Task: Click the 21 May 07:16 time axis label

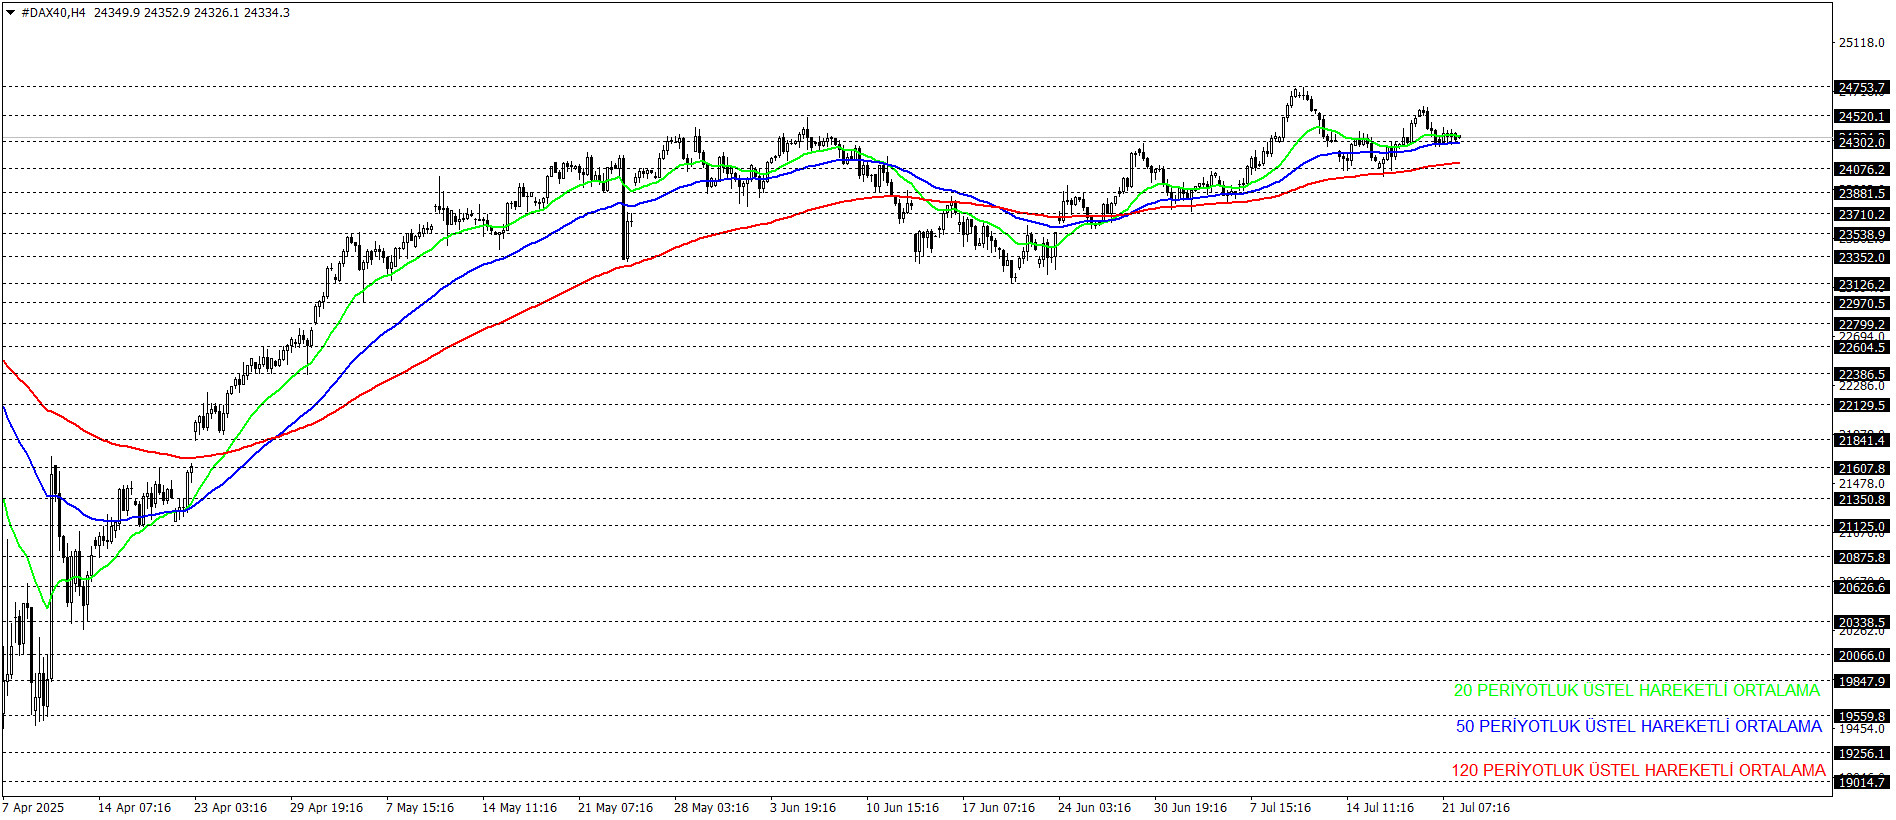Action: pos(615,808)
